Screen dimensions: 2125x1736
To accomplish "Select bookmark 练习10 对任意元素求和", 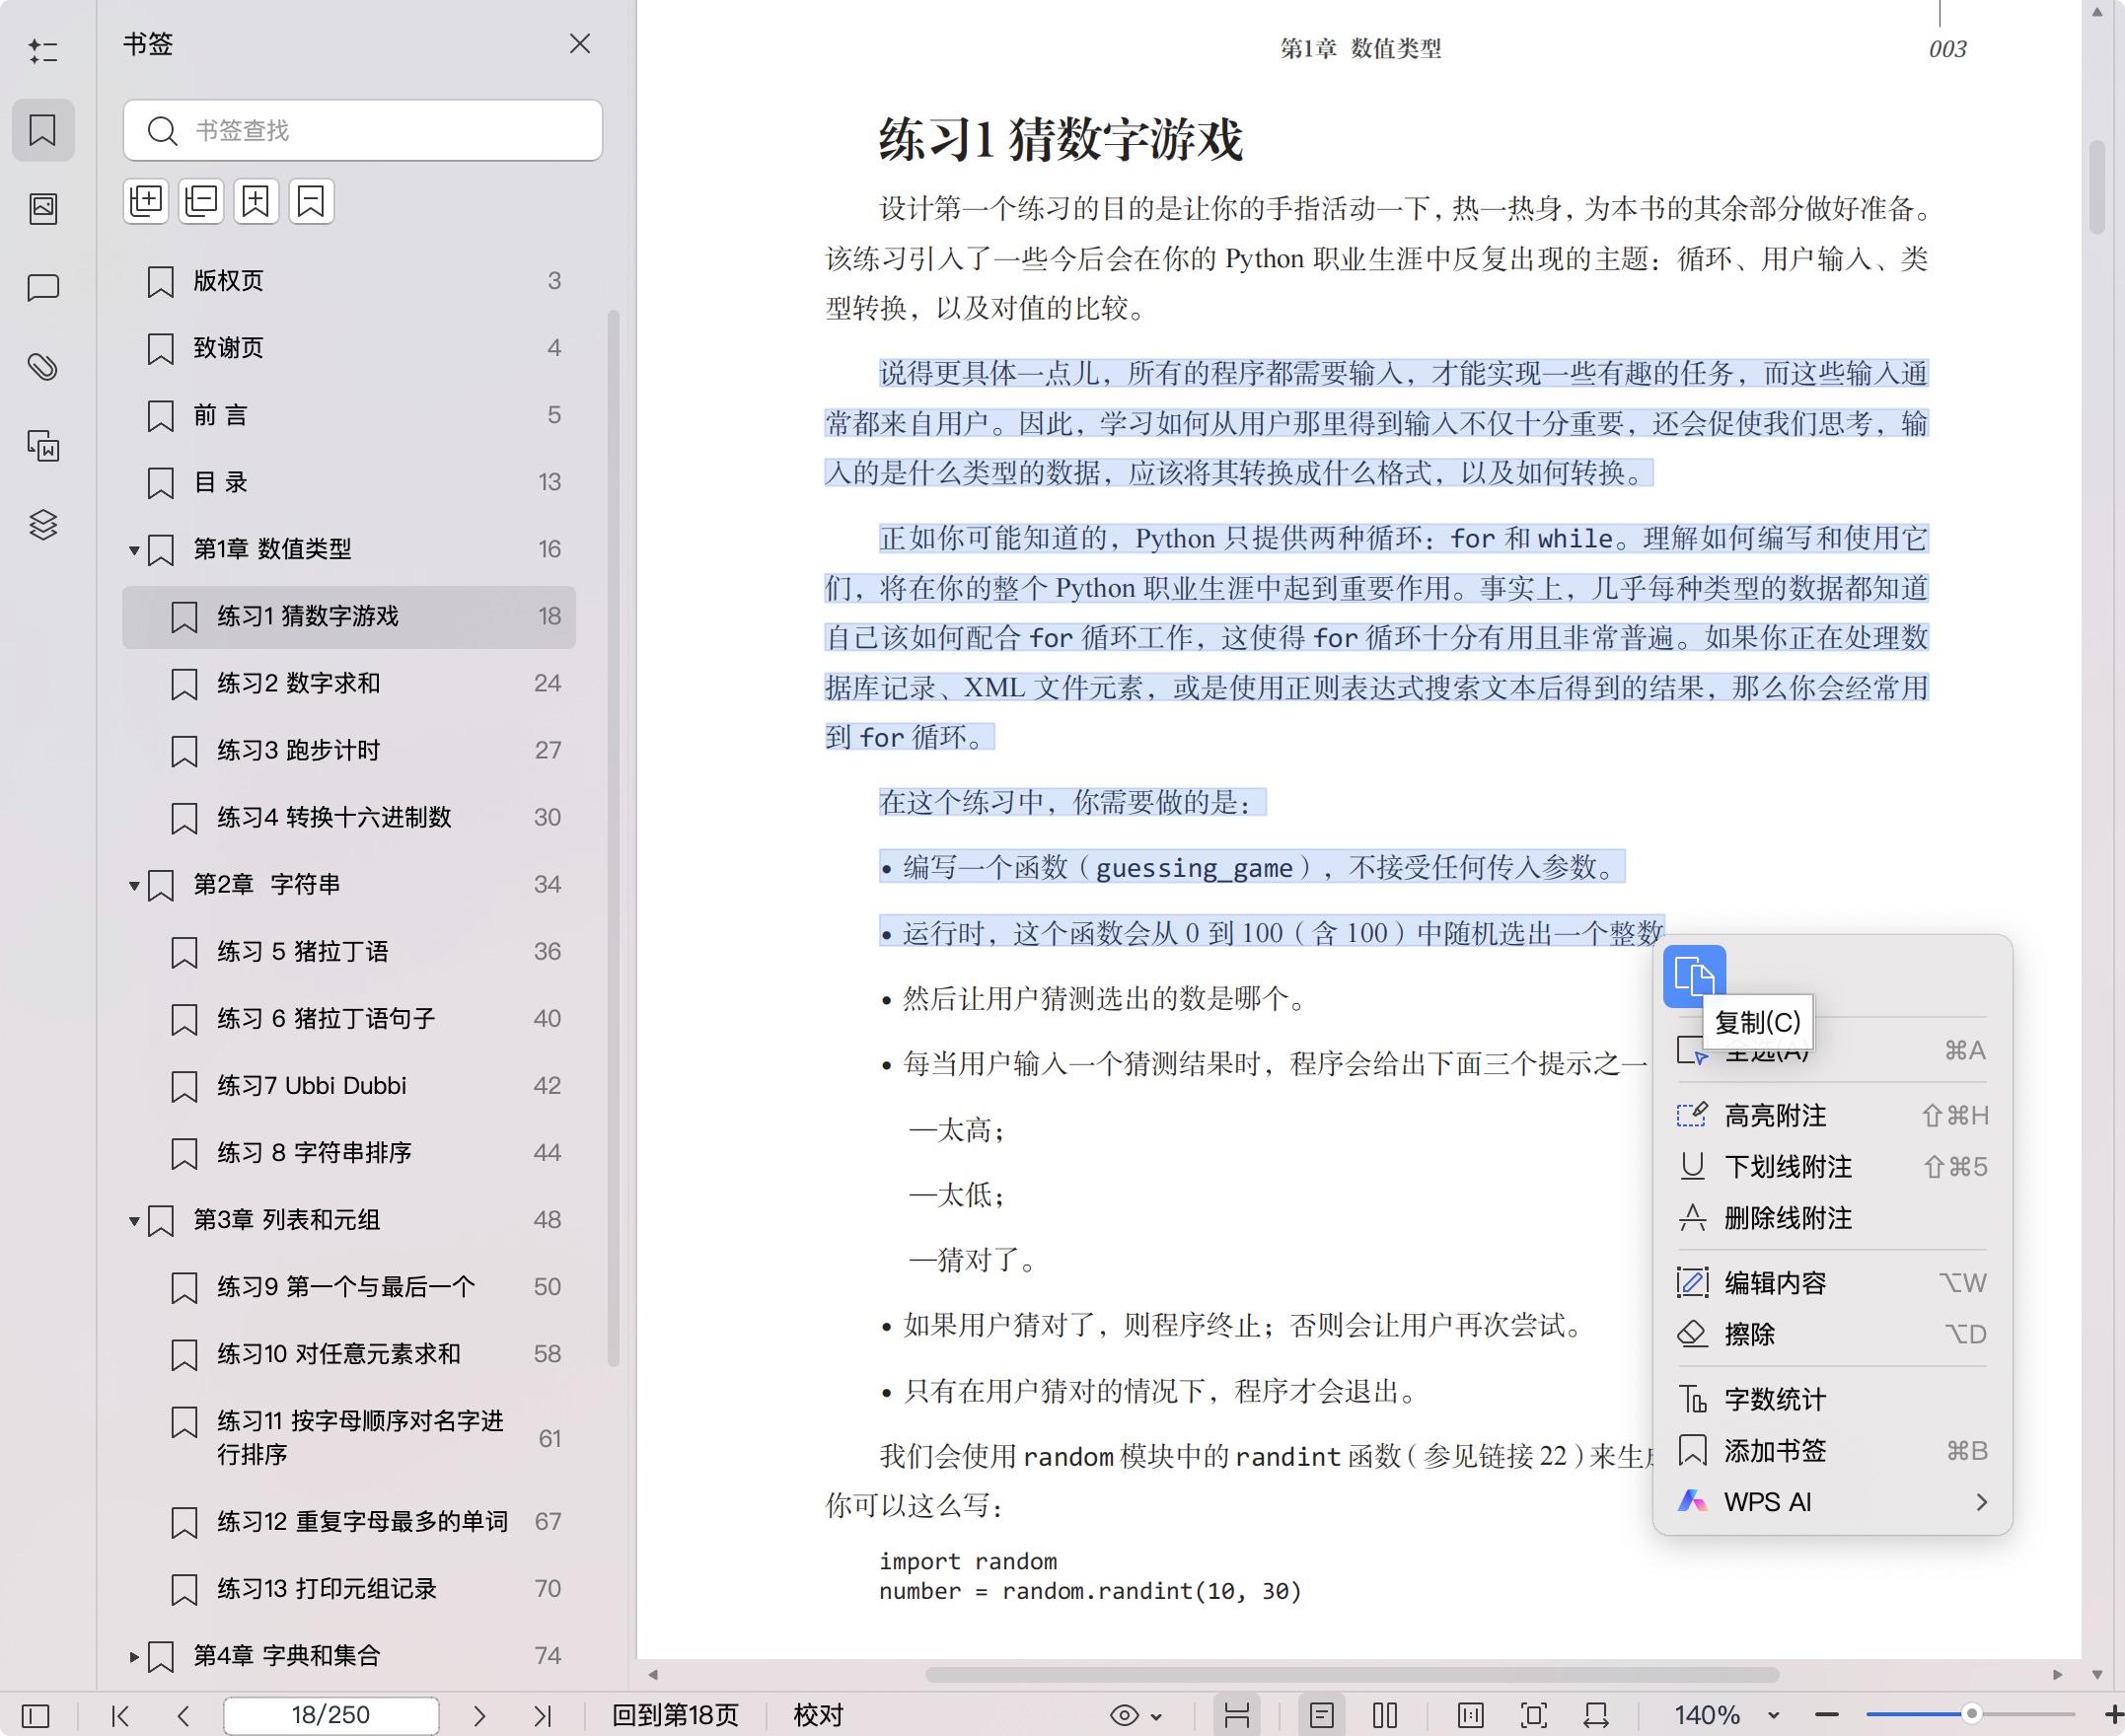I will [349, 1354].
